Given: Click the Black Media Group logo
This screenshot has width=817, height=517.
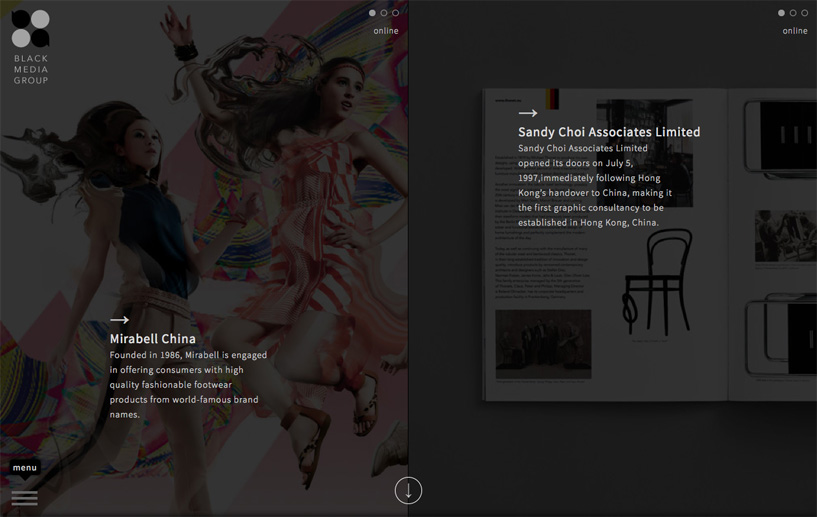Looking at the screenshot, I should (31, 47).
